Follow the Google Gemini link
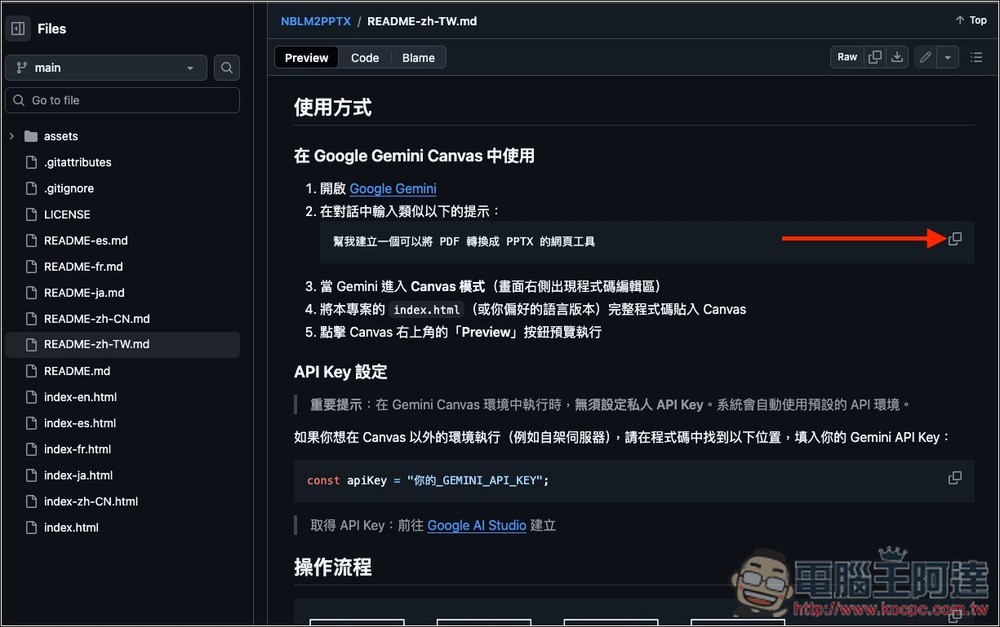This screenshot has width=1000, height=627. click(393, 188)
